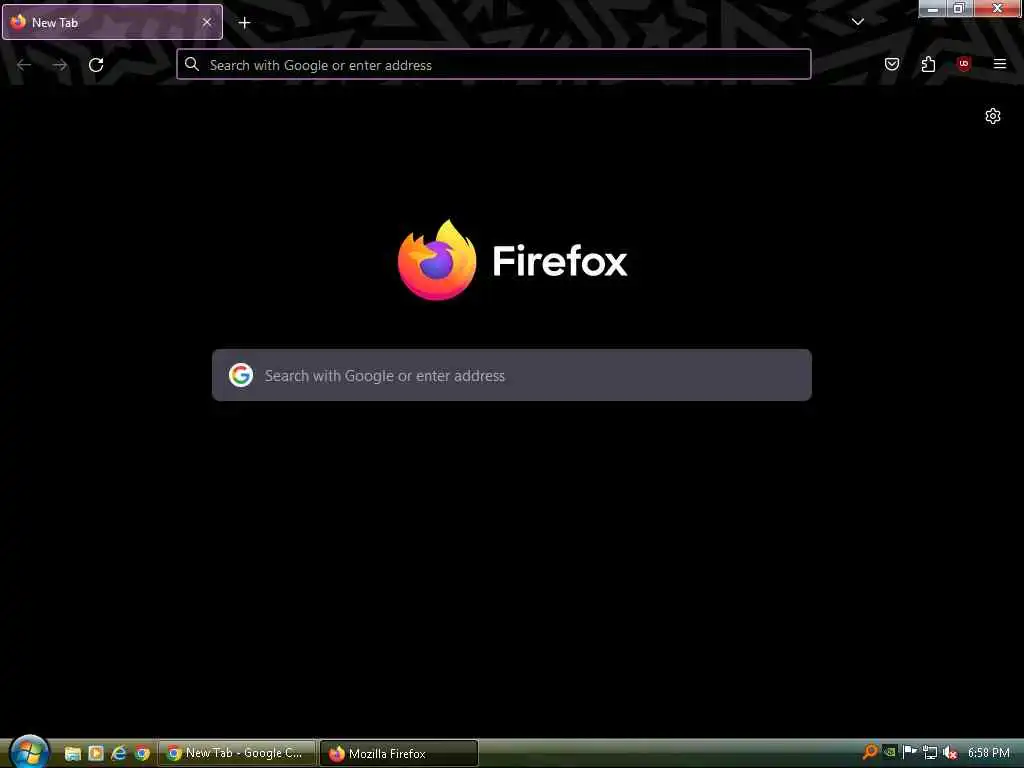Click the Google logo in search box

tap(241, 375)
